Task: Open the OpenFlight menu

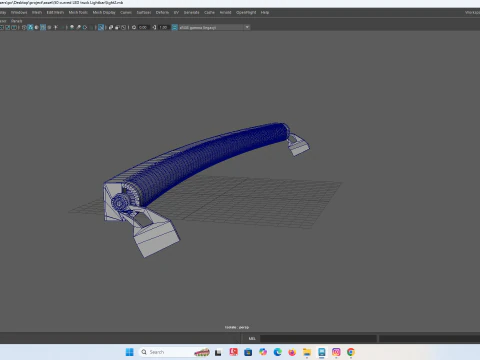Action: point(246,12)
